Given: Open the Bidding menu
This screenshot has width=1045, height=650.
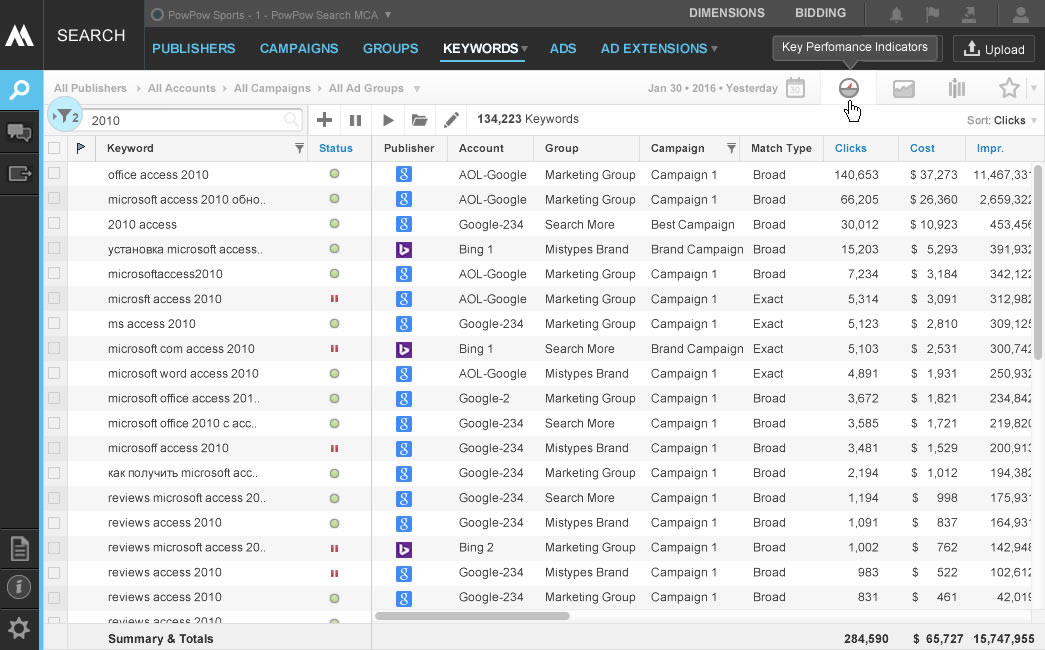Looking at the screenshot, I should point(820,13).
